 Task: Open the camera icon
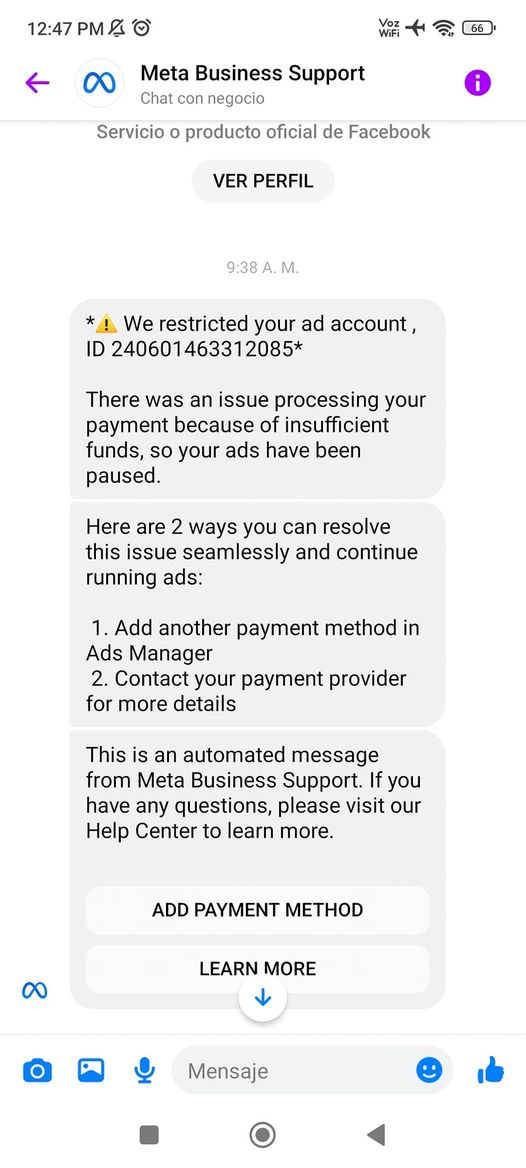[37, 1071]
